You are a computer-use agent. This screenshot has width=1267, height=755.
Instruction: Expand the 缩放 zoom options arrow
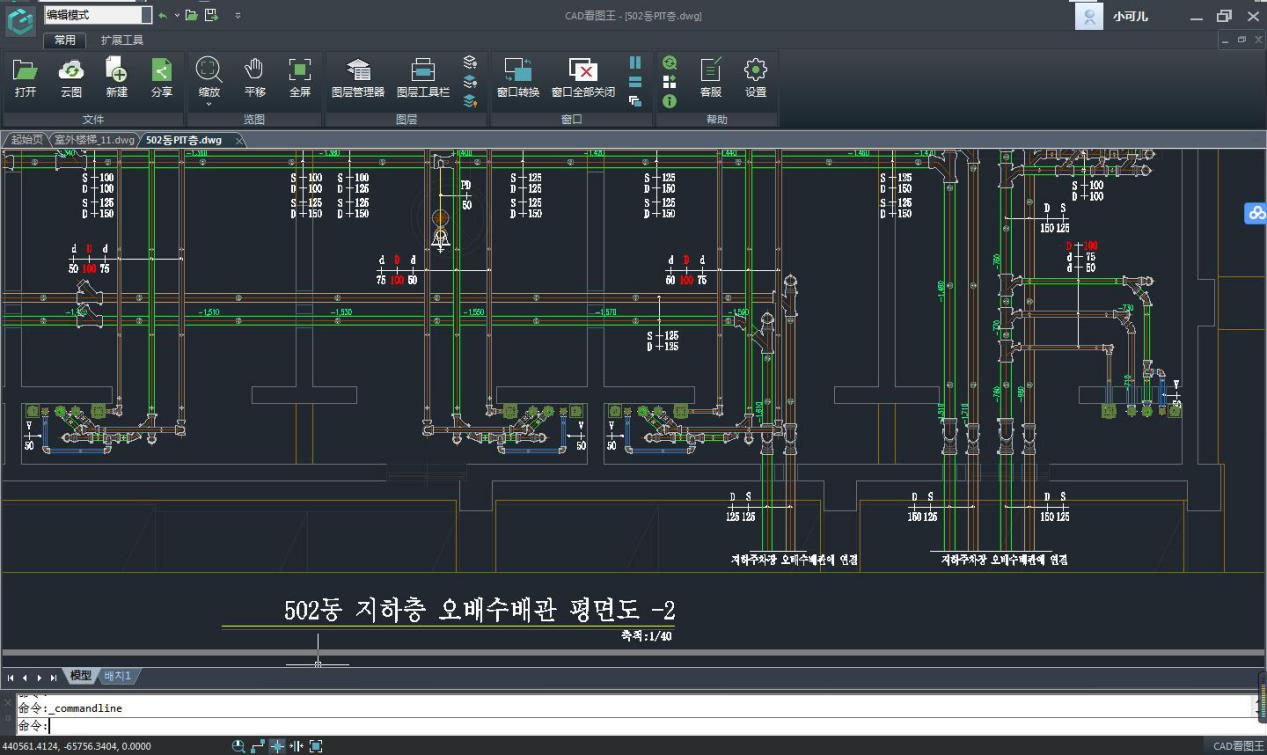tap(209, 104)
